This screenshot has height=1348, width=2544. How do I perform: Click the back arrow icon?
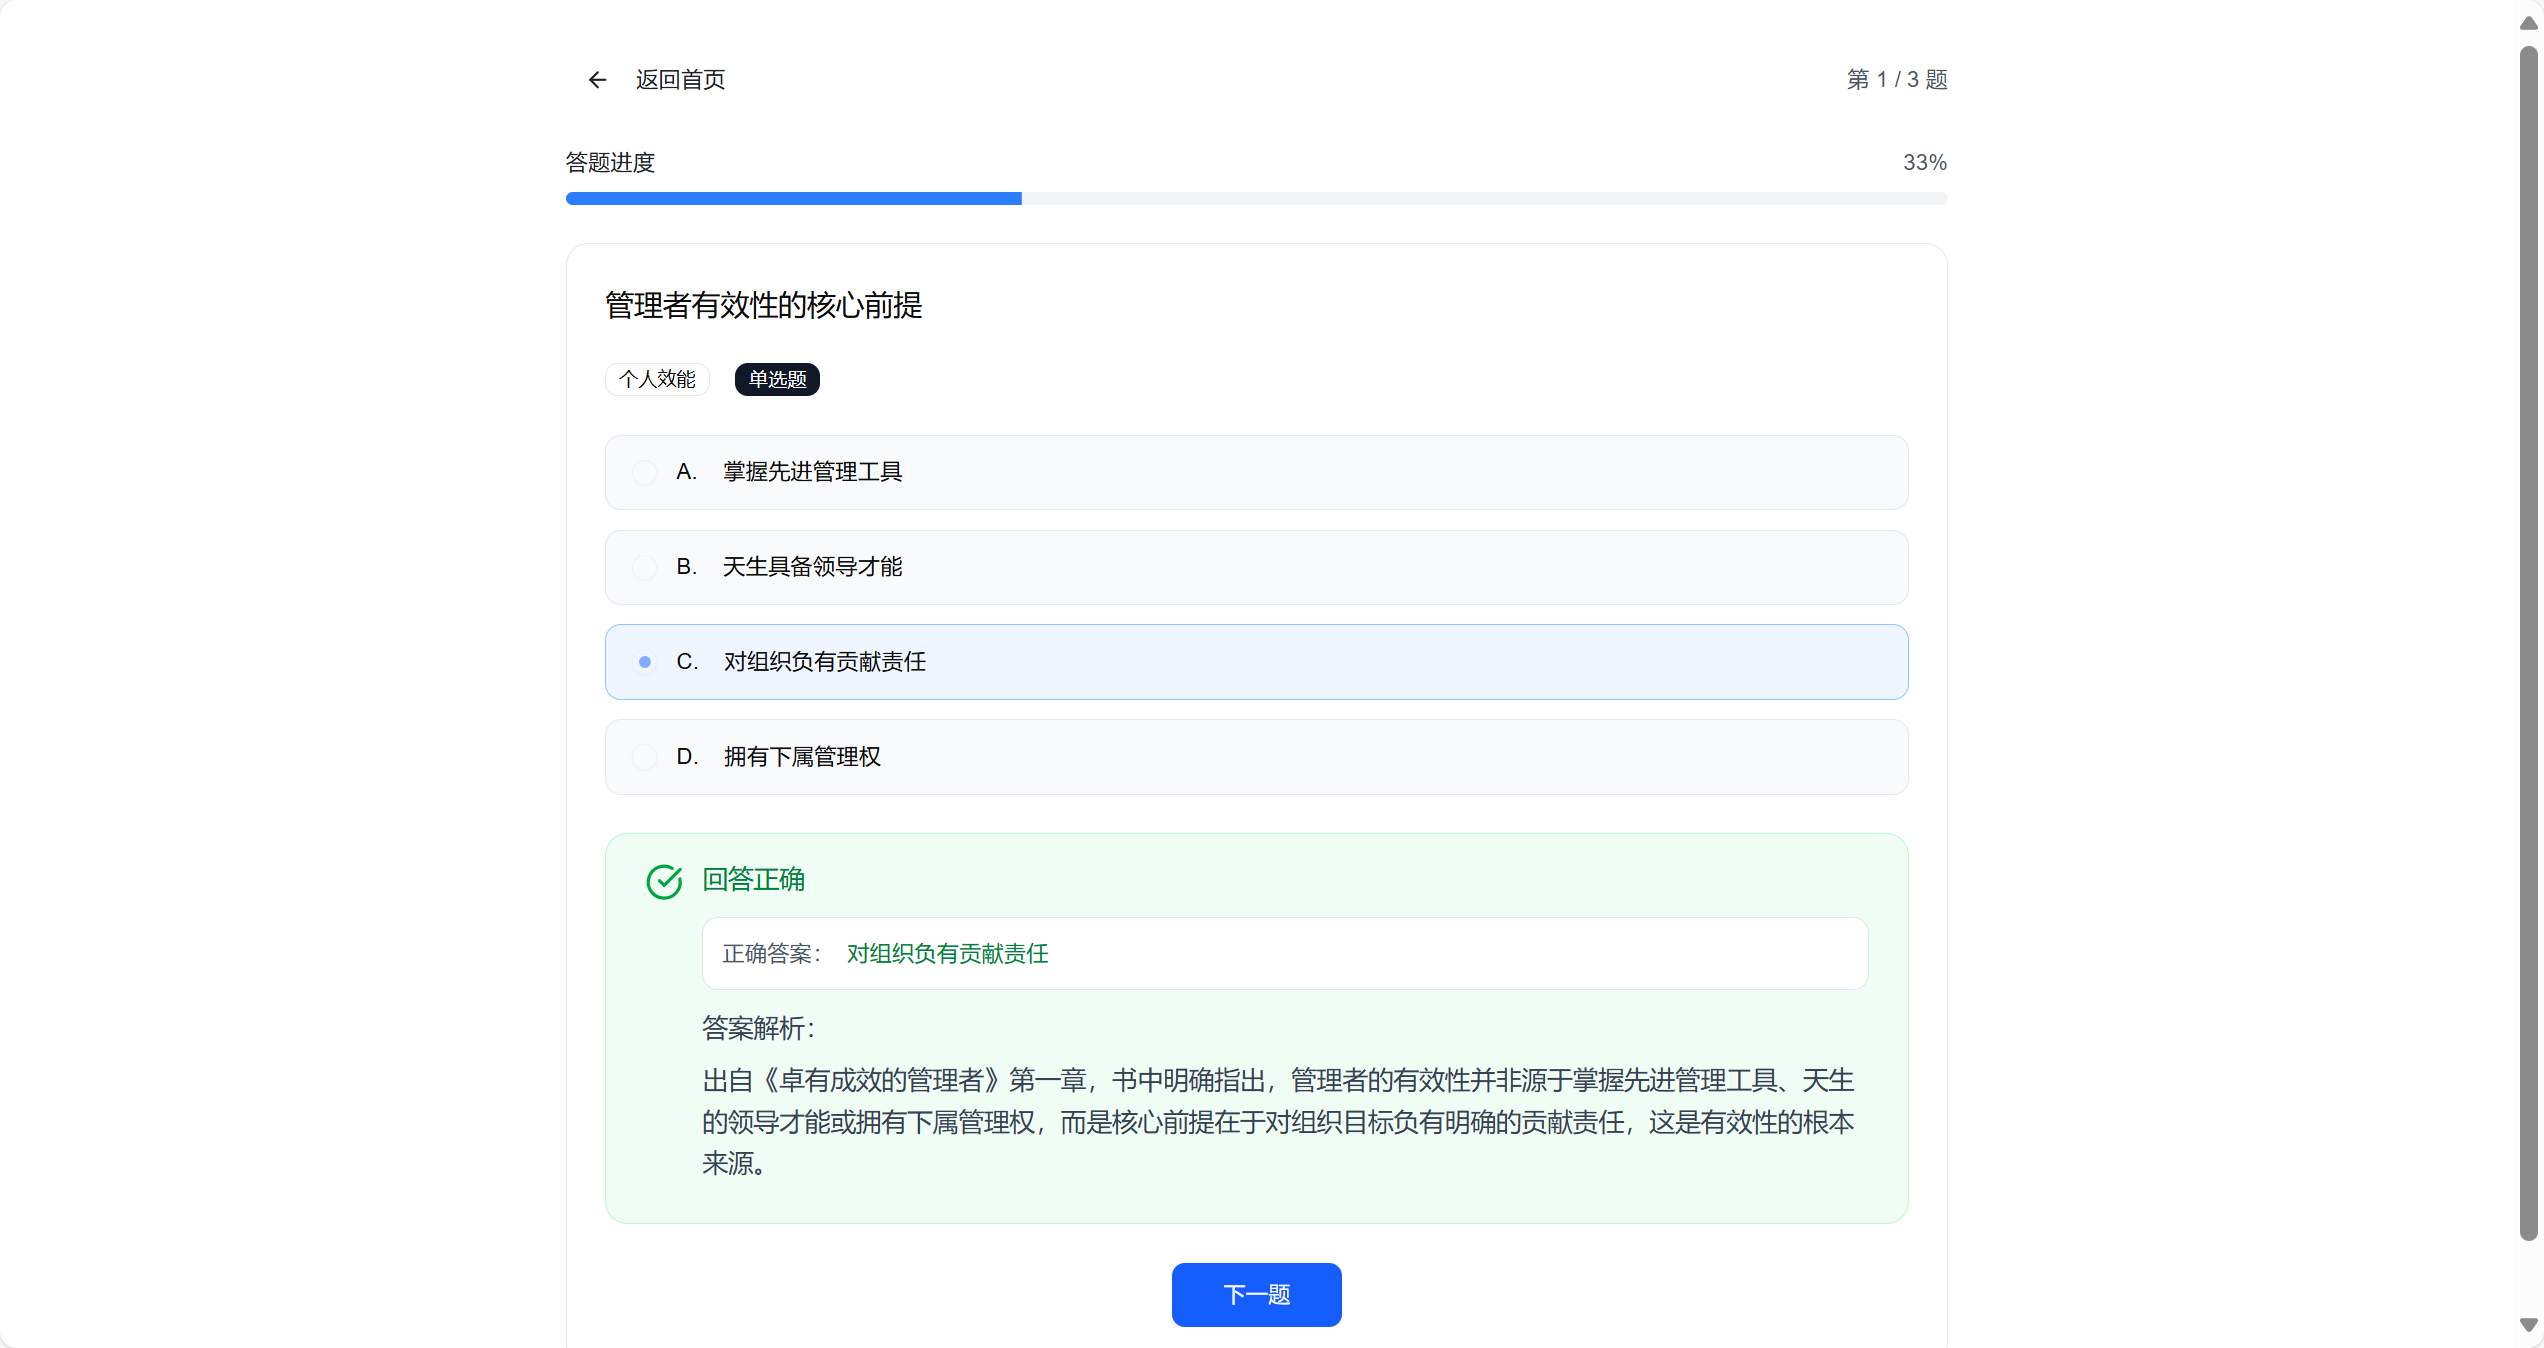click(597, 80)
